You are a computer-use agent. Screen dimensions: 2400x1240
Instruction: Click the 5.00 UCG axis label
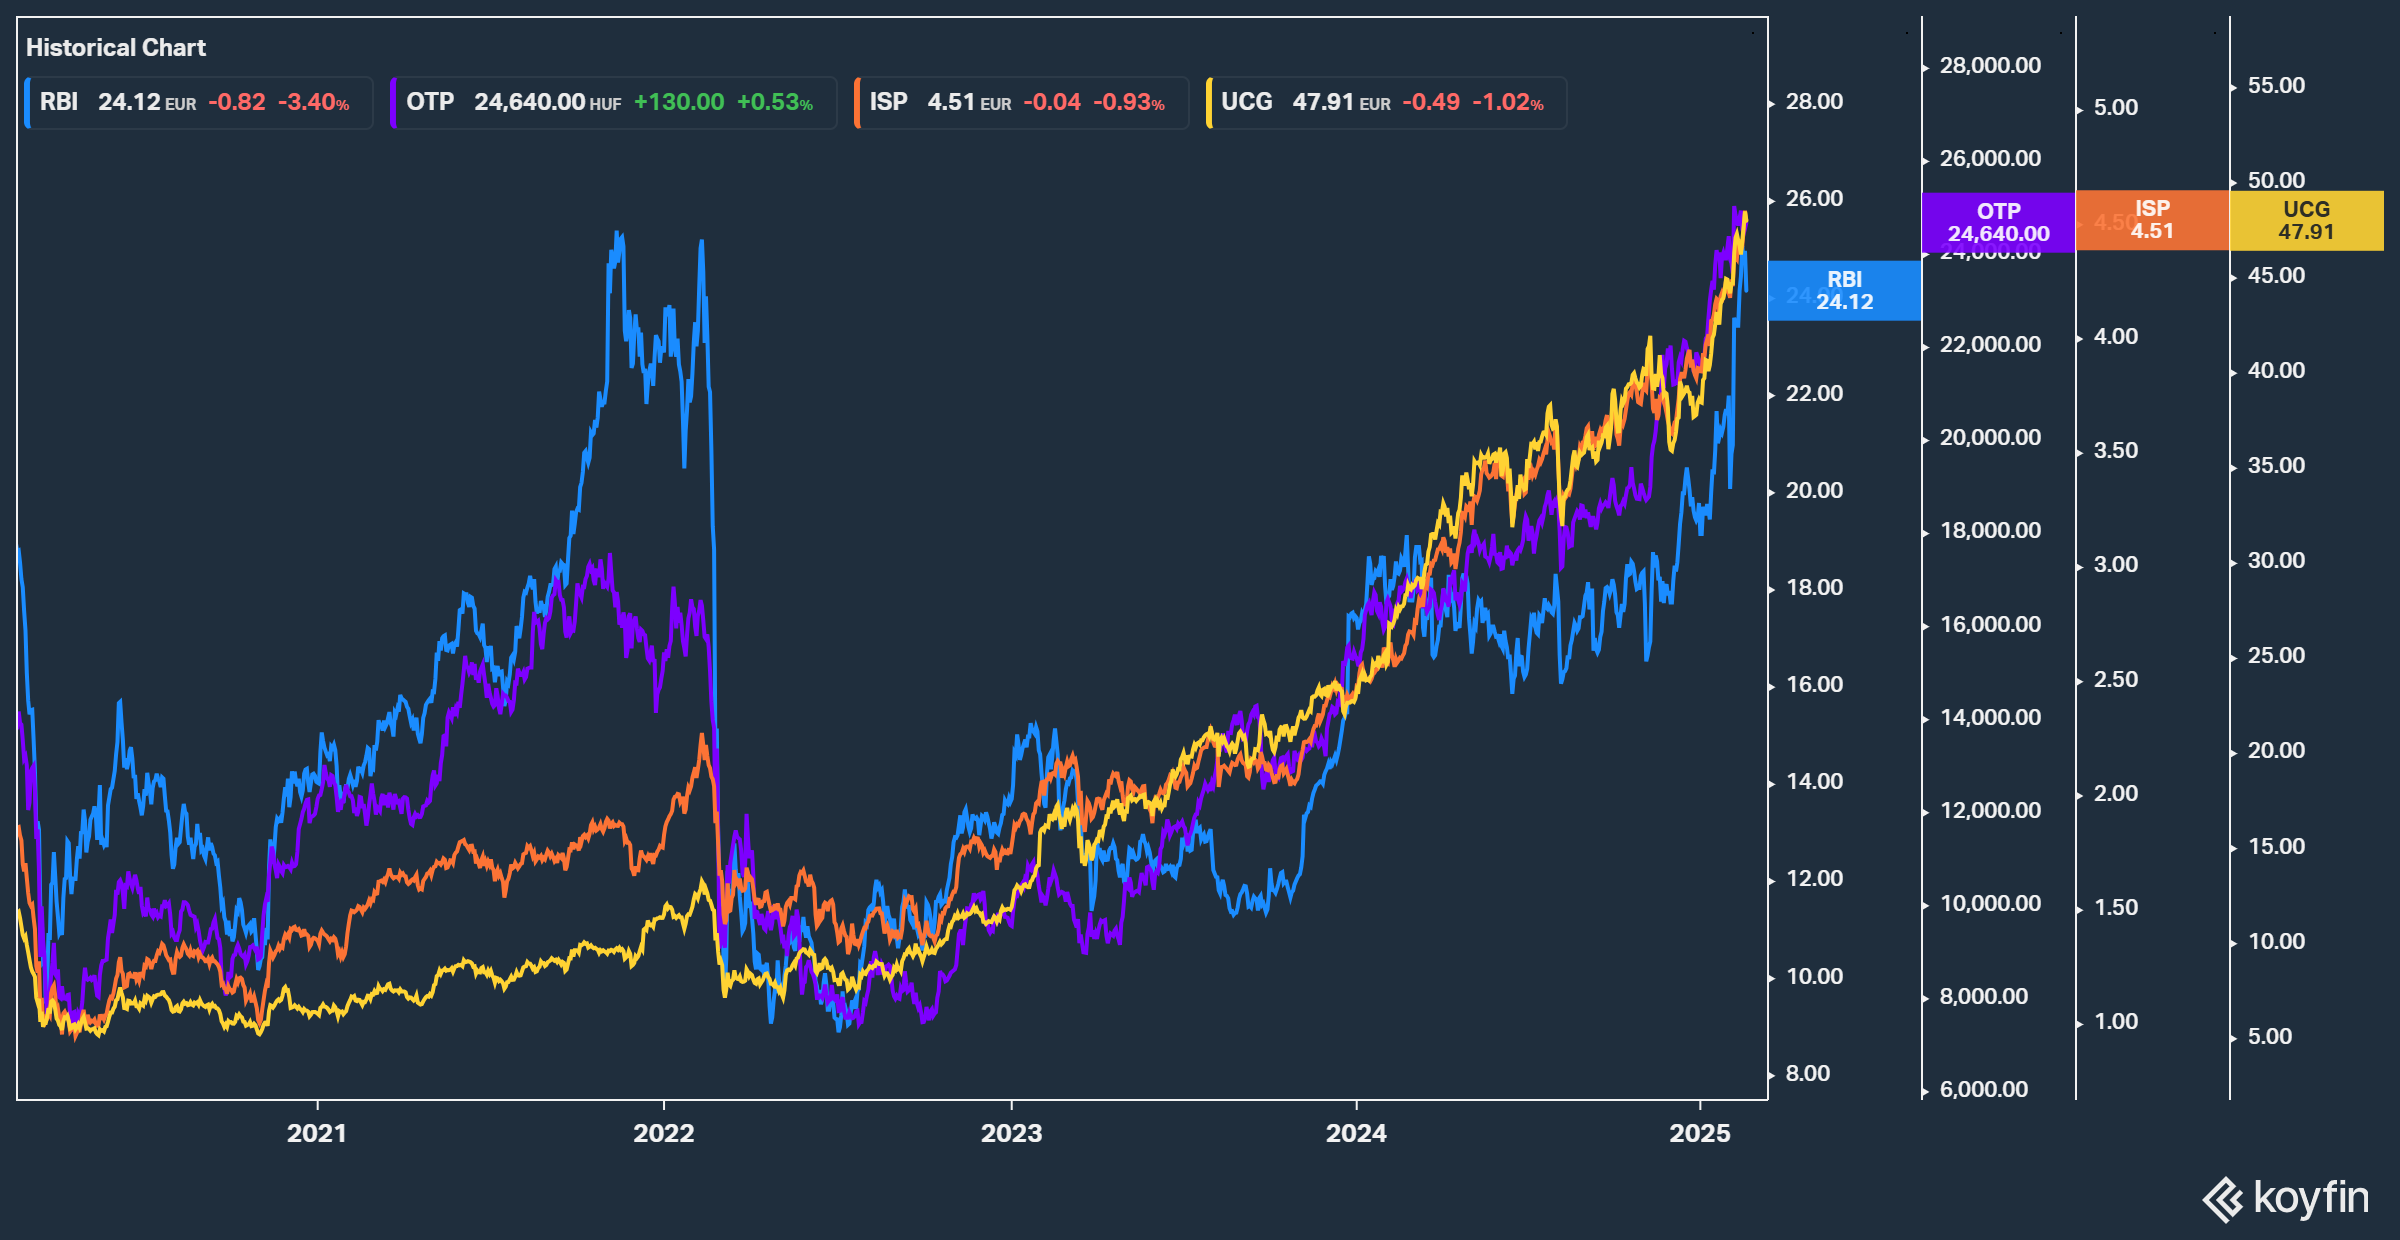(x=2270, y=1037)
